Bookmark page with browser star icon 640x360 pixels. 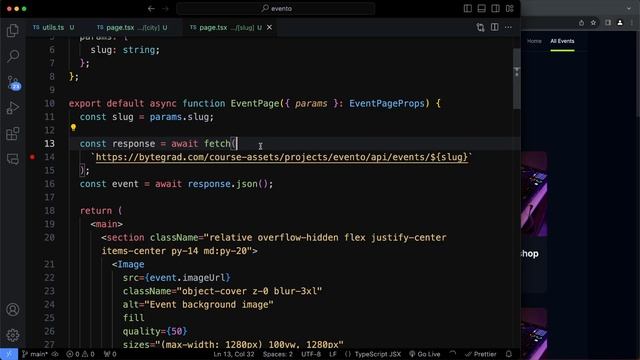click(x=593, y=23)
